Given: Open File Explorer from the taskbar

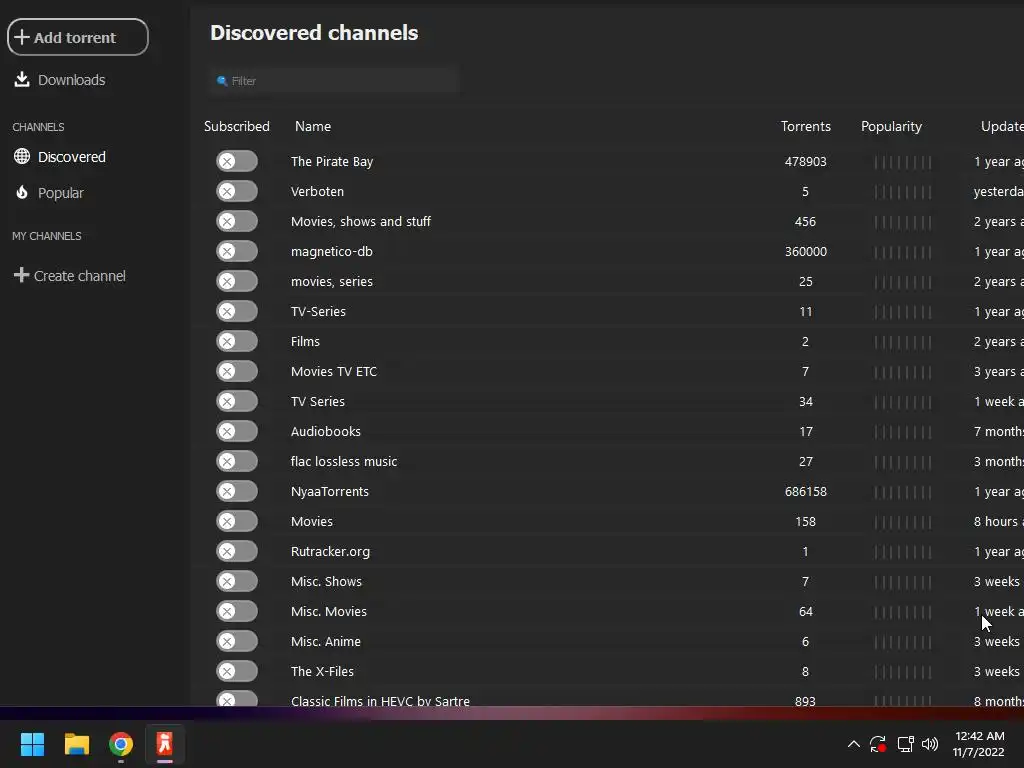Looking at the screenshot, I should click(76, 744).
